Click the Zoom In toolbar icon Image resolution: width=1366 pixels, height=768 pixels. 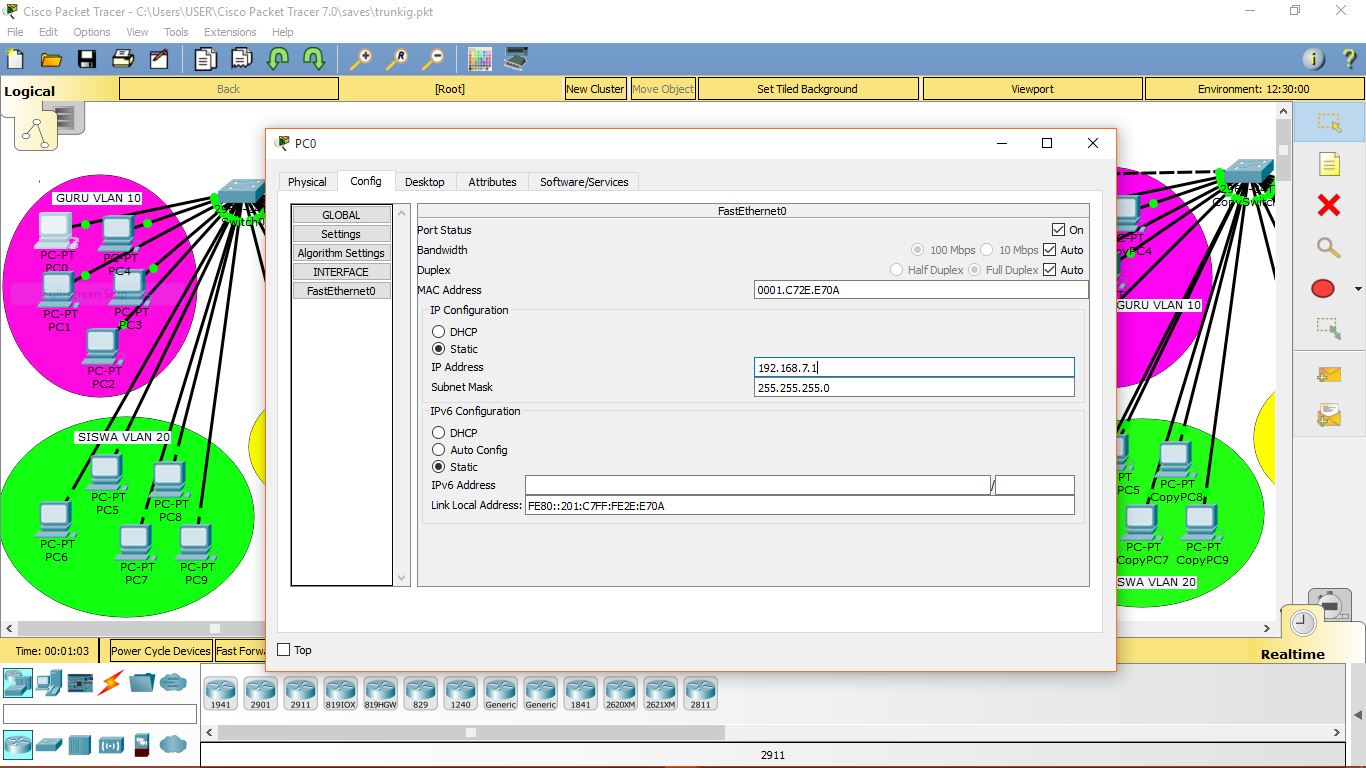coord(361,59)
